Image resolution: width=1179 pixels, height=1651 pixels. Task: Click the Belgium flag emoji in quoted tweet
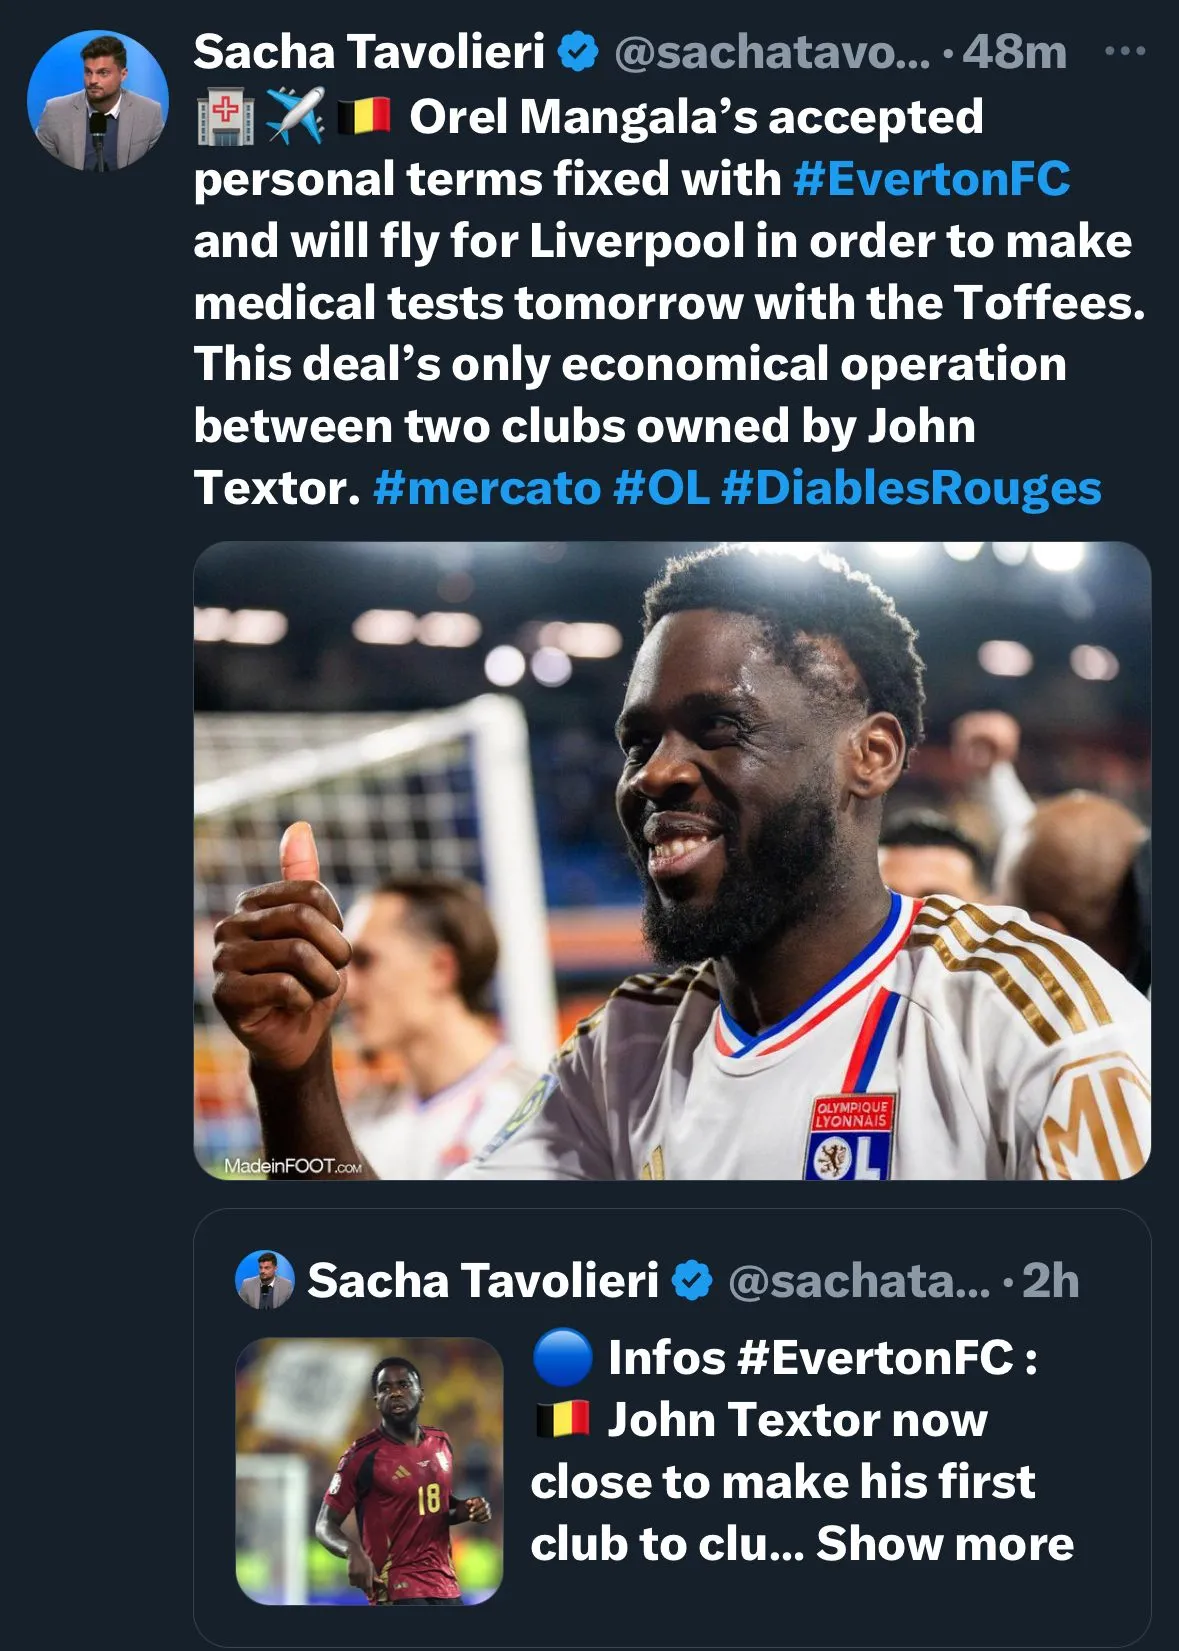pos(562,1420)
